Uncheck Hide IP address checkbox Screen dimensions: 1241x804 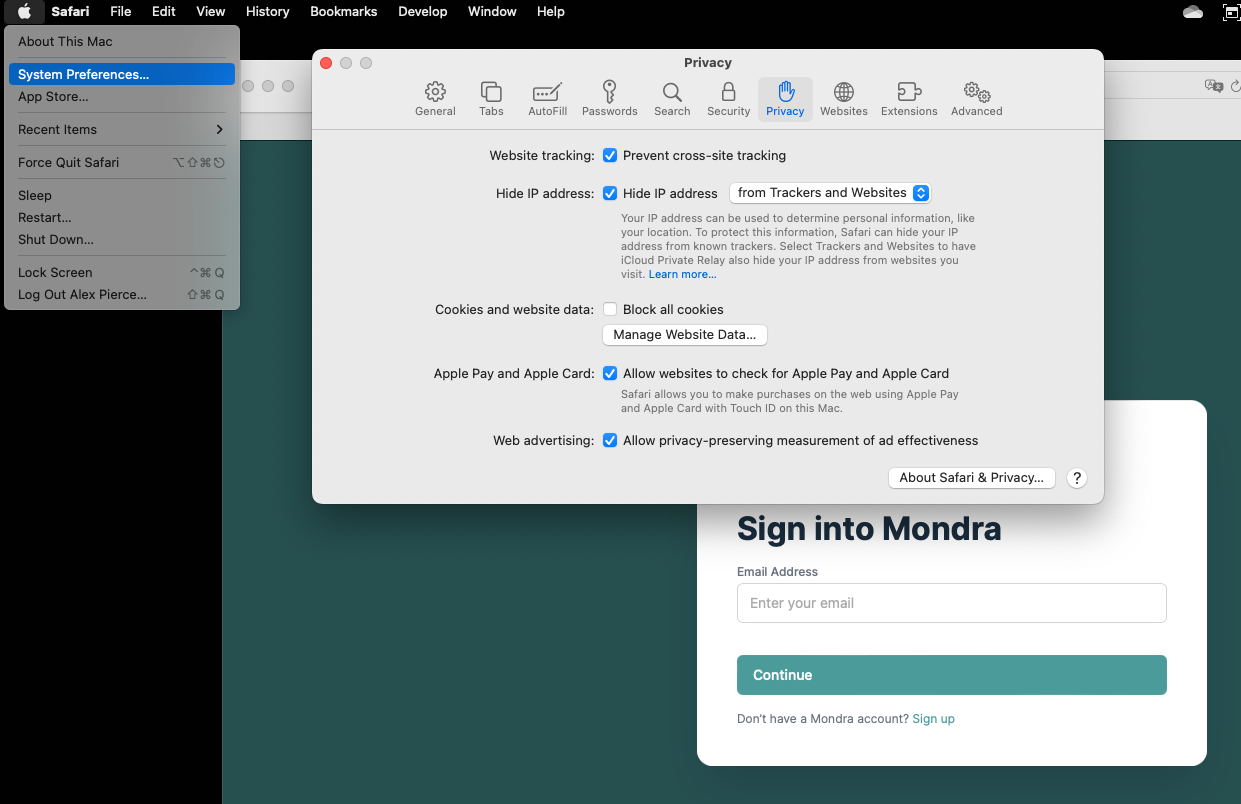pos(610,193)
